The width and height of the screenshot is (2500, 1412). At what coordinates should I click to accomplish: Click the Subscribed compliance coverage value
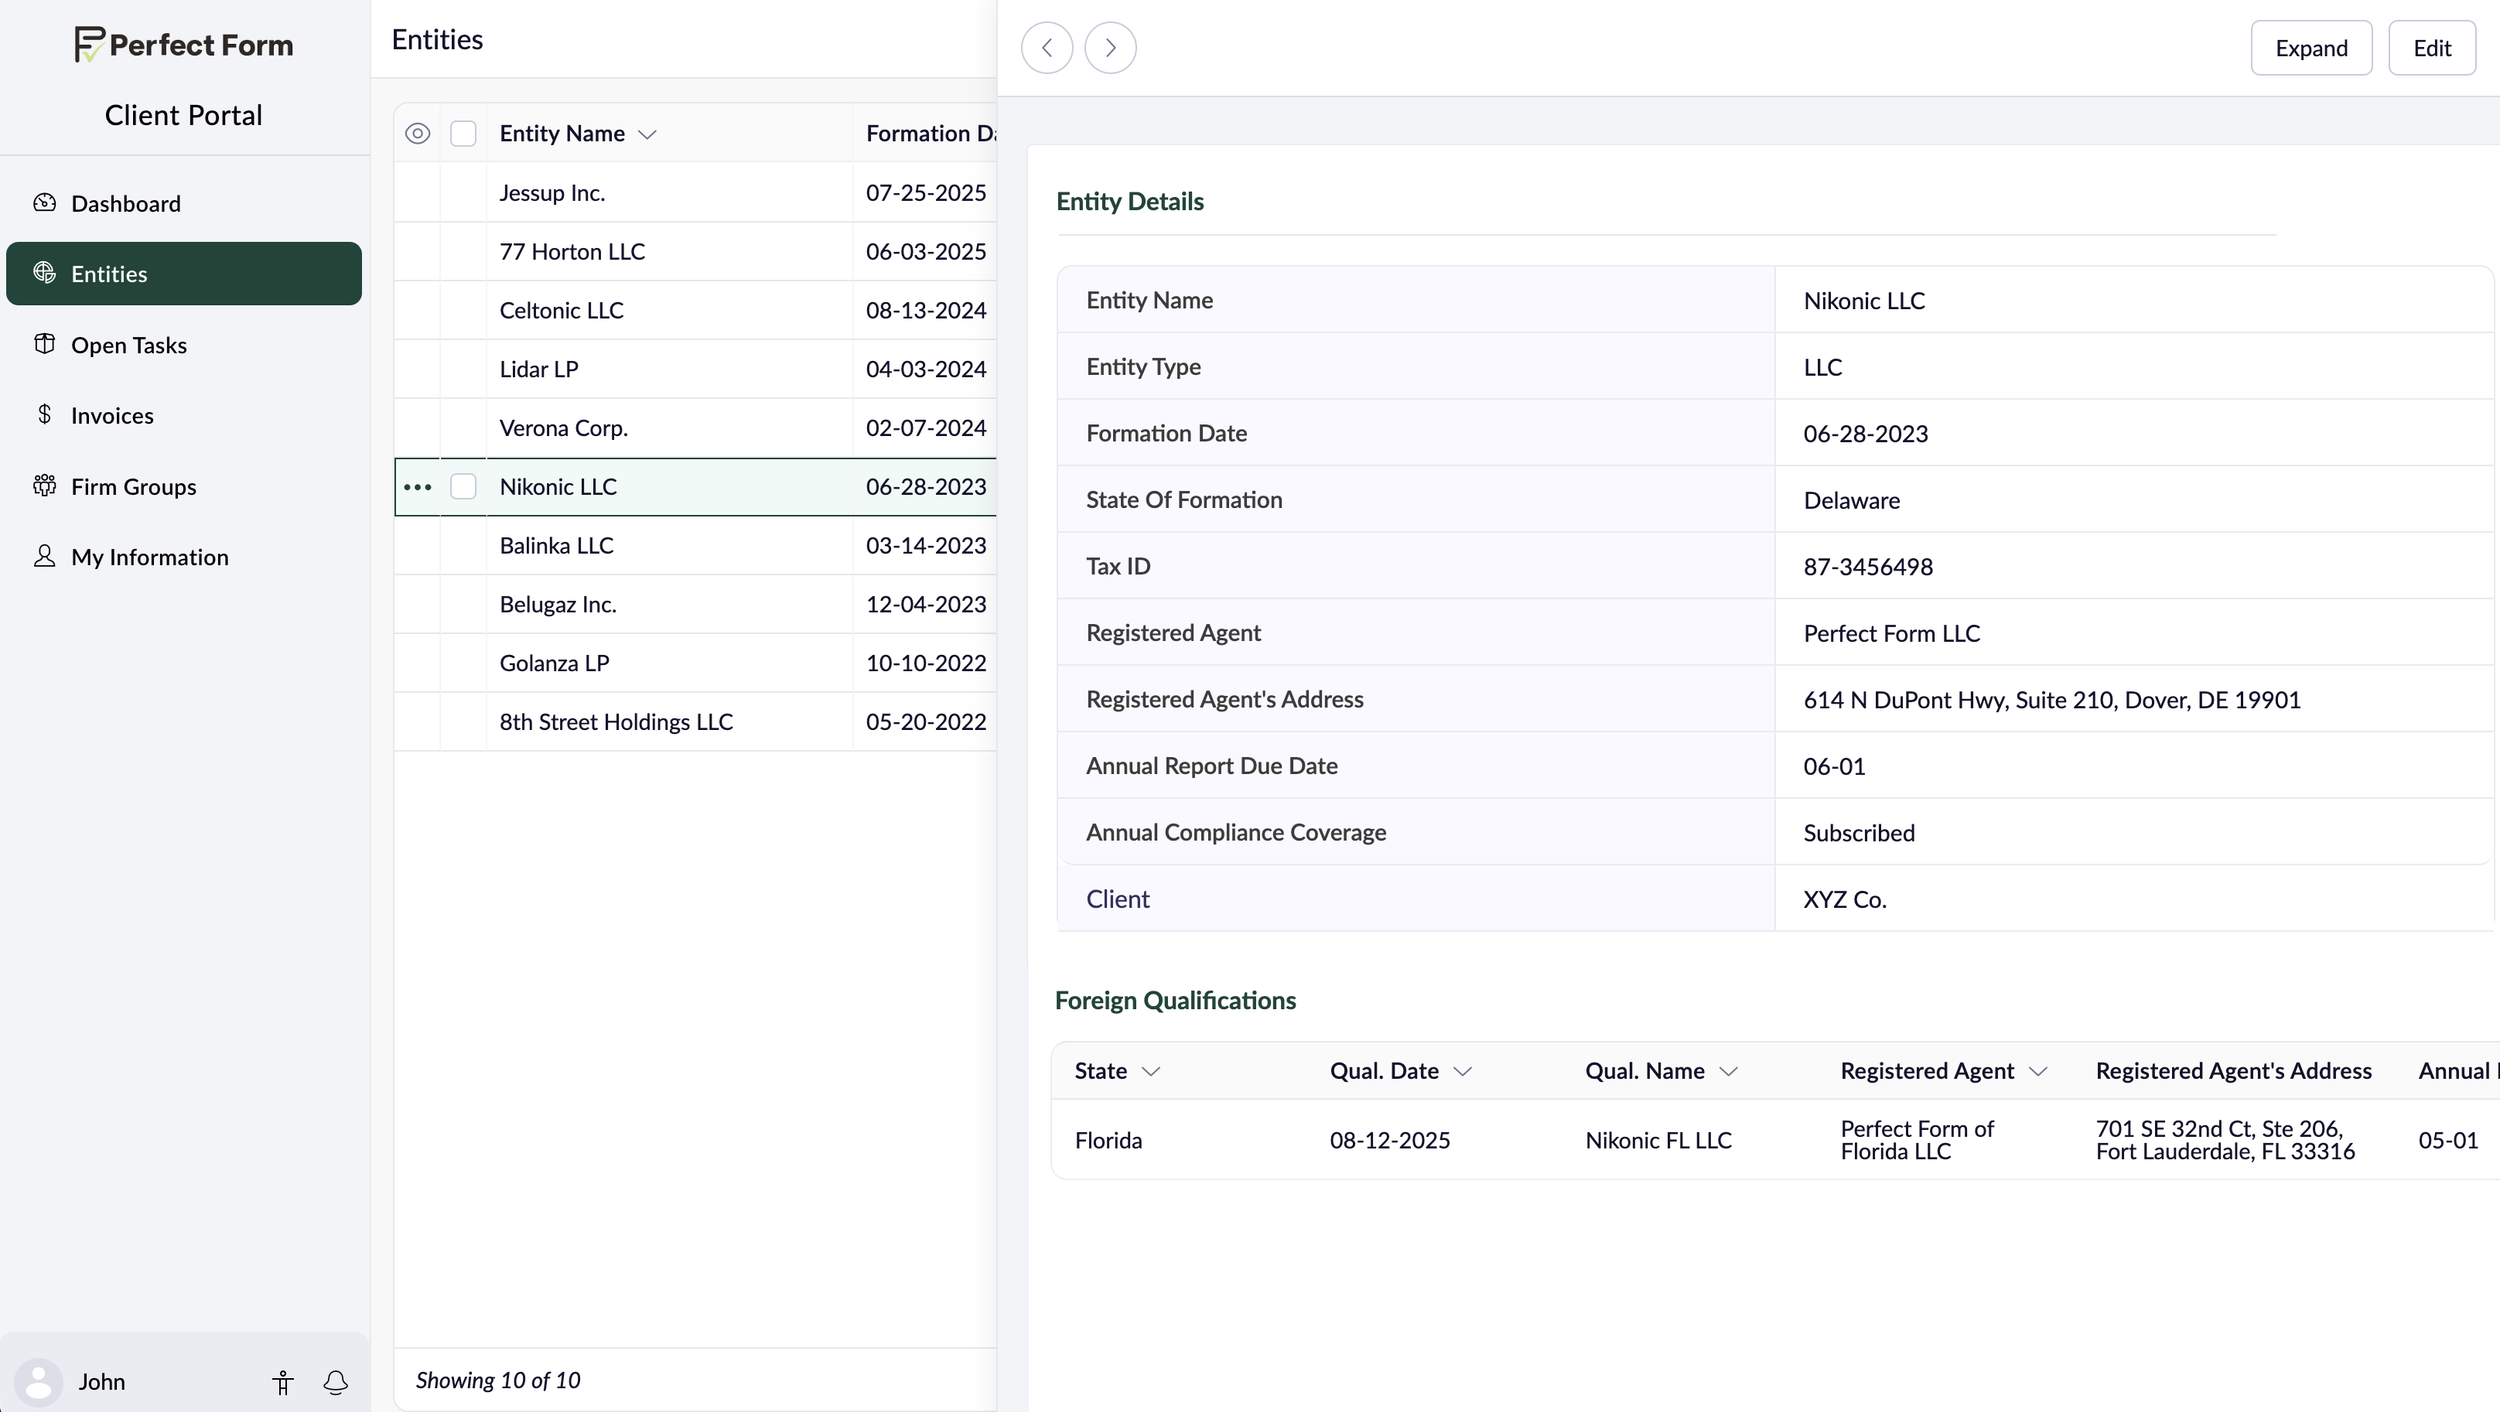pos(1859,833)
